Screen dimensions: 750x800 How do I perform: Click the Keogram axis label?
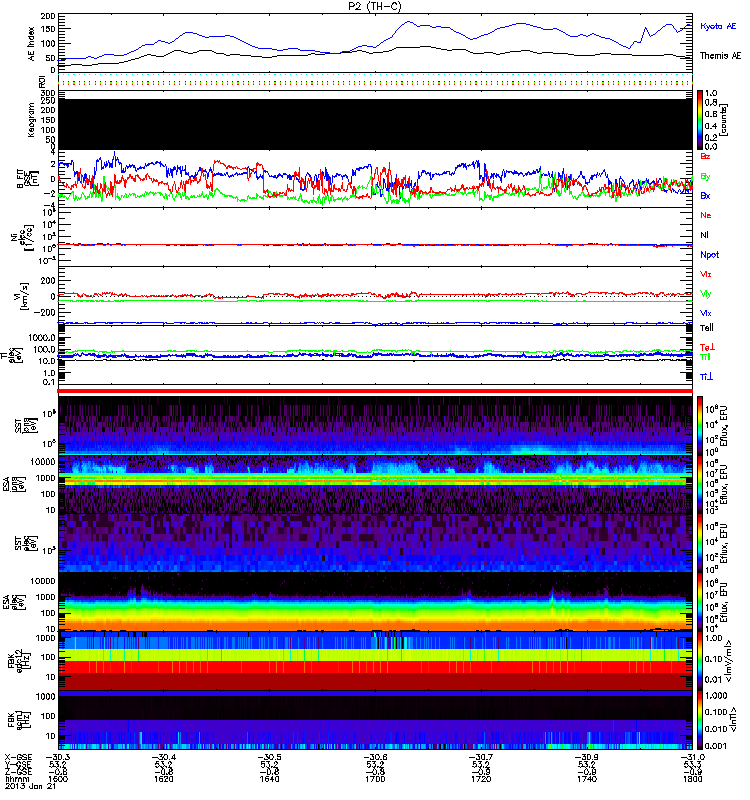[32, 120]
